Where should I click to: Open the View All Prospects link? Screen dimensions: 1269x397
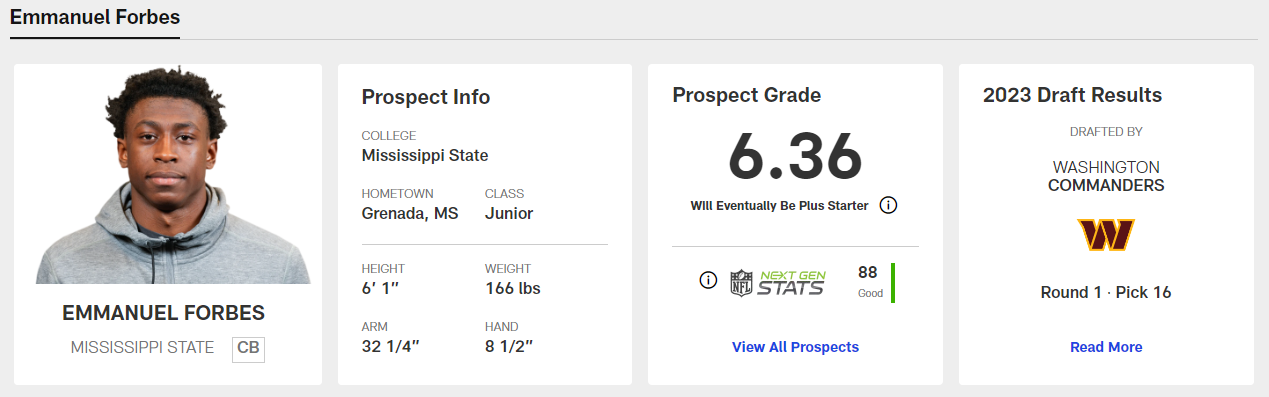pyautogui.click(x=795, y=347)
